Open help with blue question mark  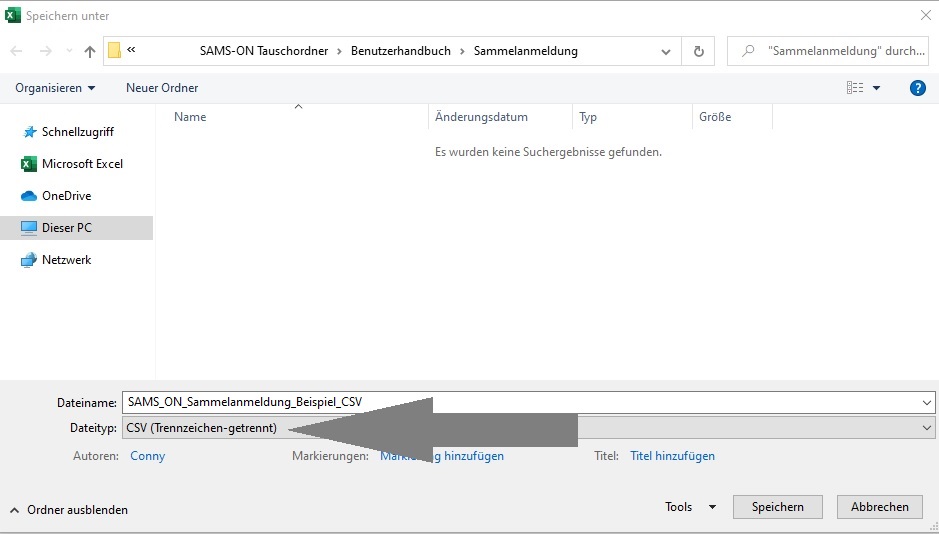(x=917, y=88)
